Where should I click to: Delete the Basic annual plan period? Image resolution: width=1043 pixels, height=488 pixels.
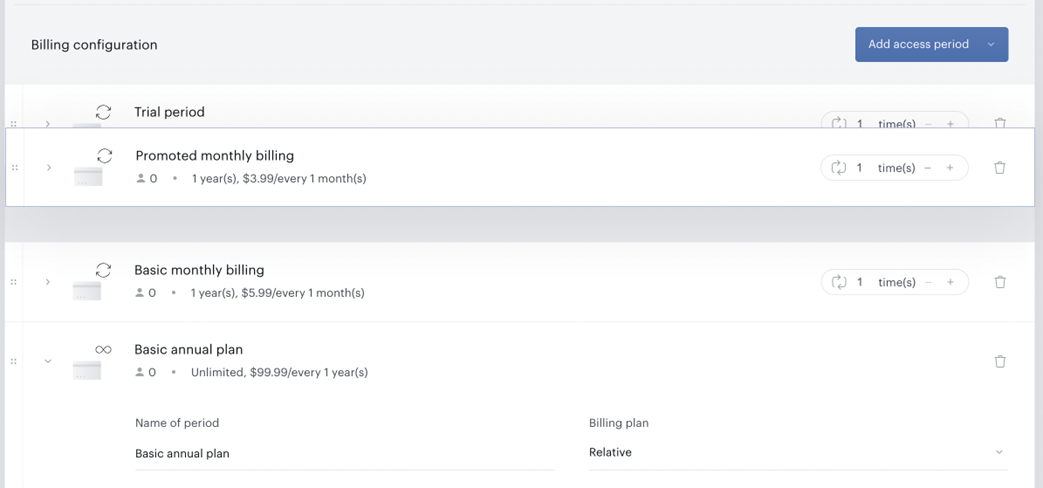coord(999,362)
